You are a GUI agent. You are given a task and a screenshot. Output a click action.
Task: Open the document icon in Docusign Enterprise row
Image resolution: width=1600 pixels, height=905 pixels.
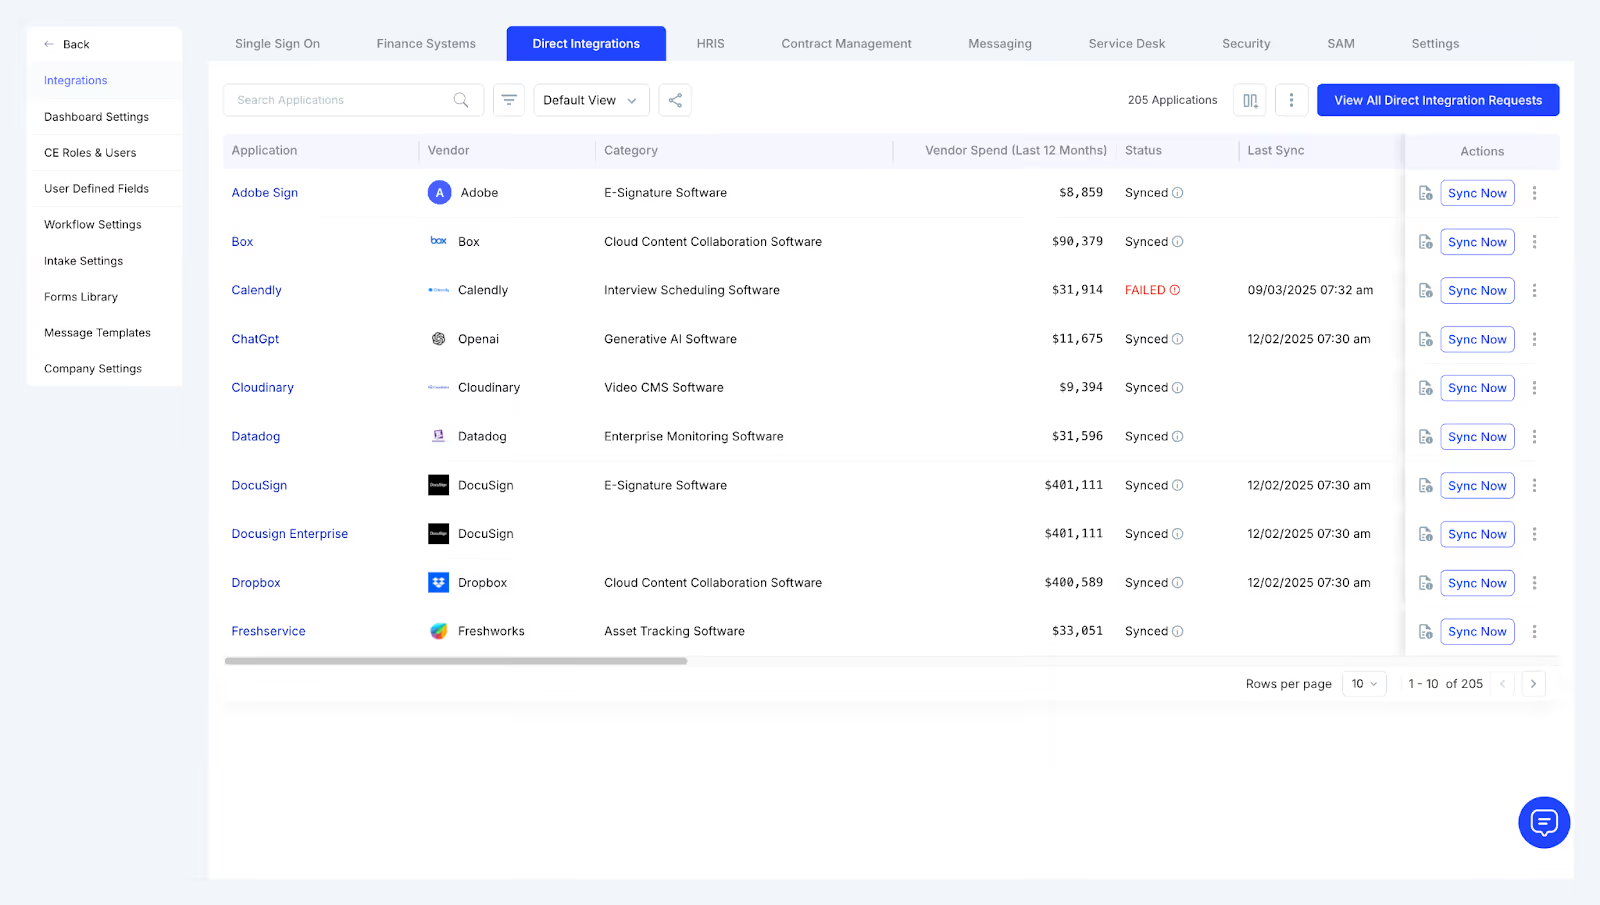pos(1425,535)
